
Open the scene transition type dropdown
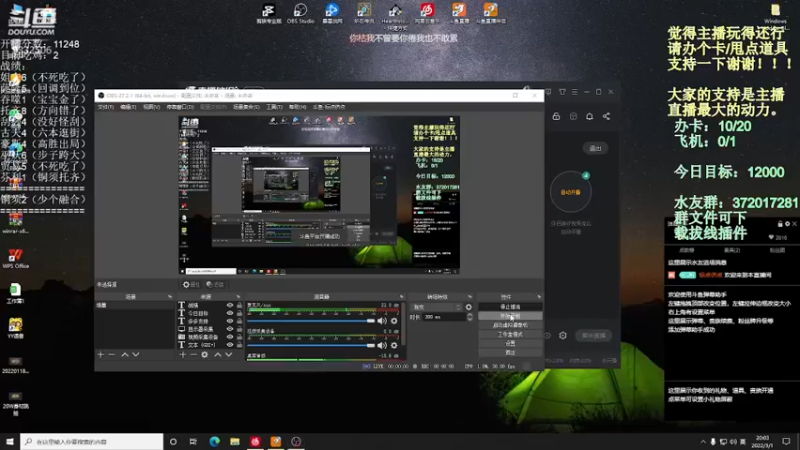[x=437, y=307]
